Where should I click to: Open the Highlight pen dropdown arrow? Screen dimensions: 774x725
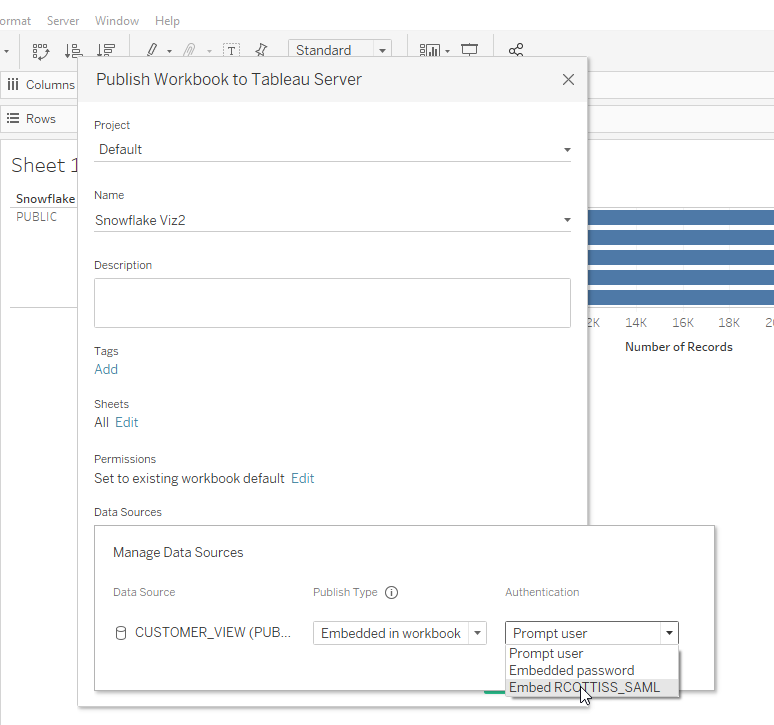coord(169,51)
